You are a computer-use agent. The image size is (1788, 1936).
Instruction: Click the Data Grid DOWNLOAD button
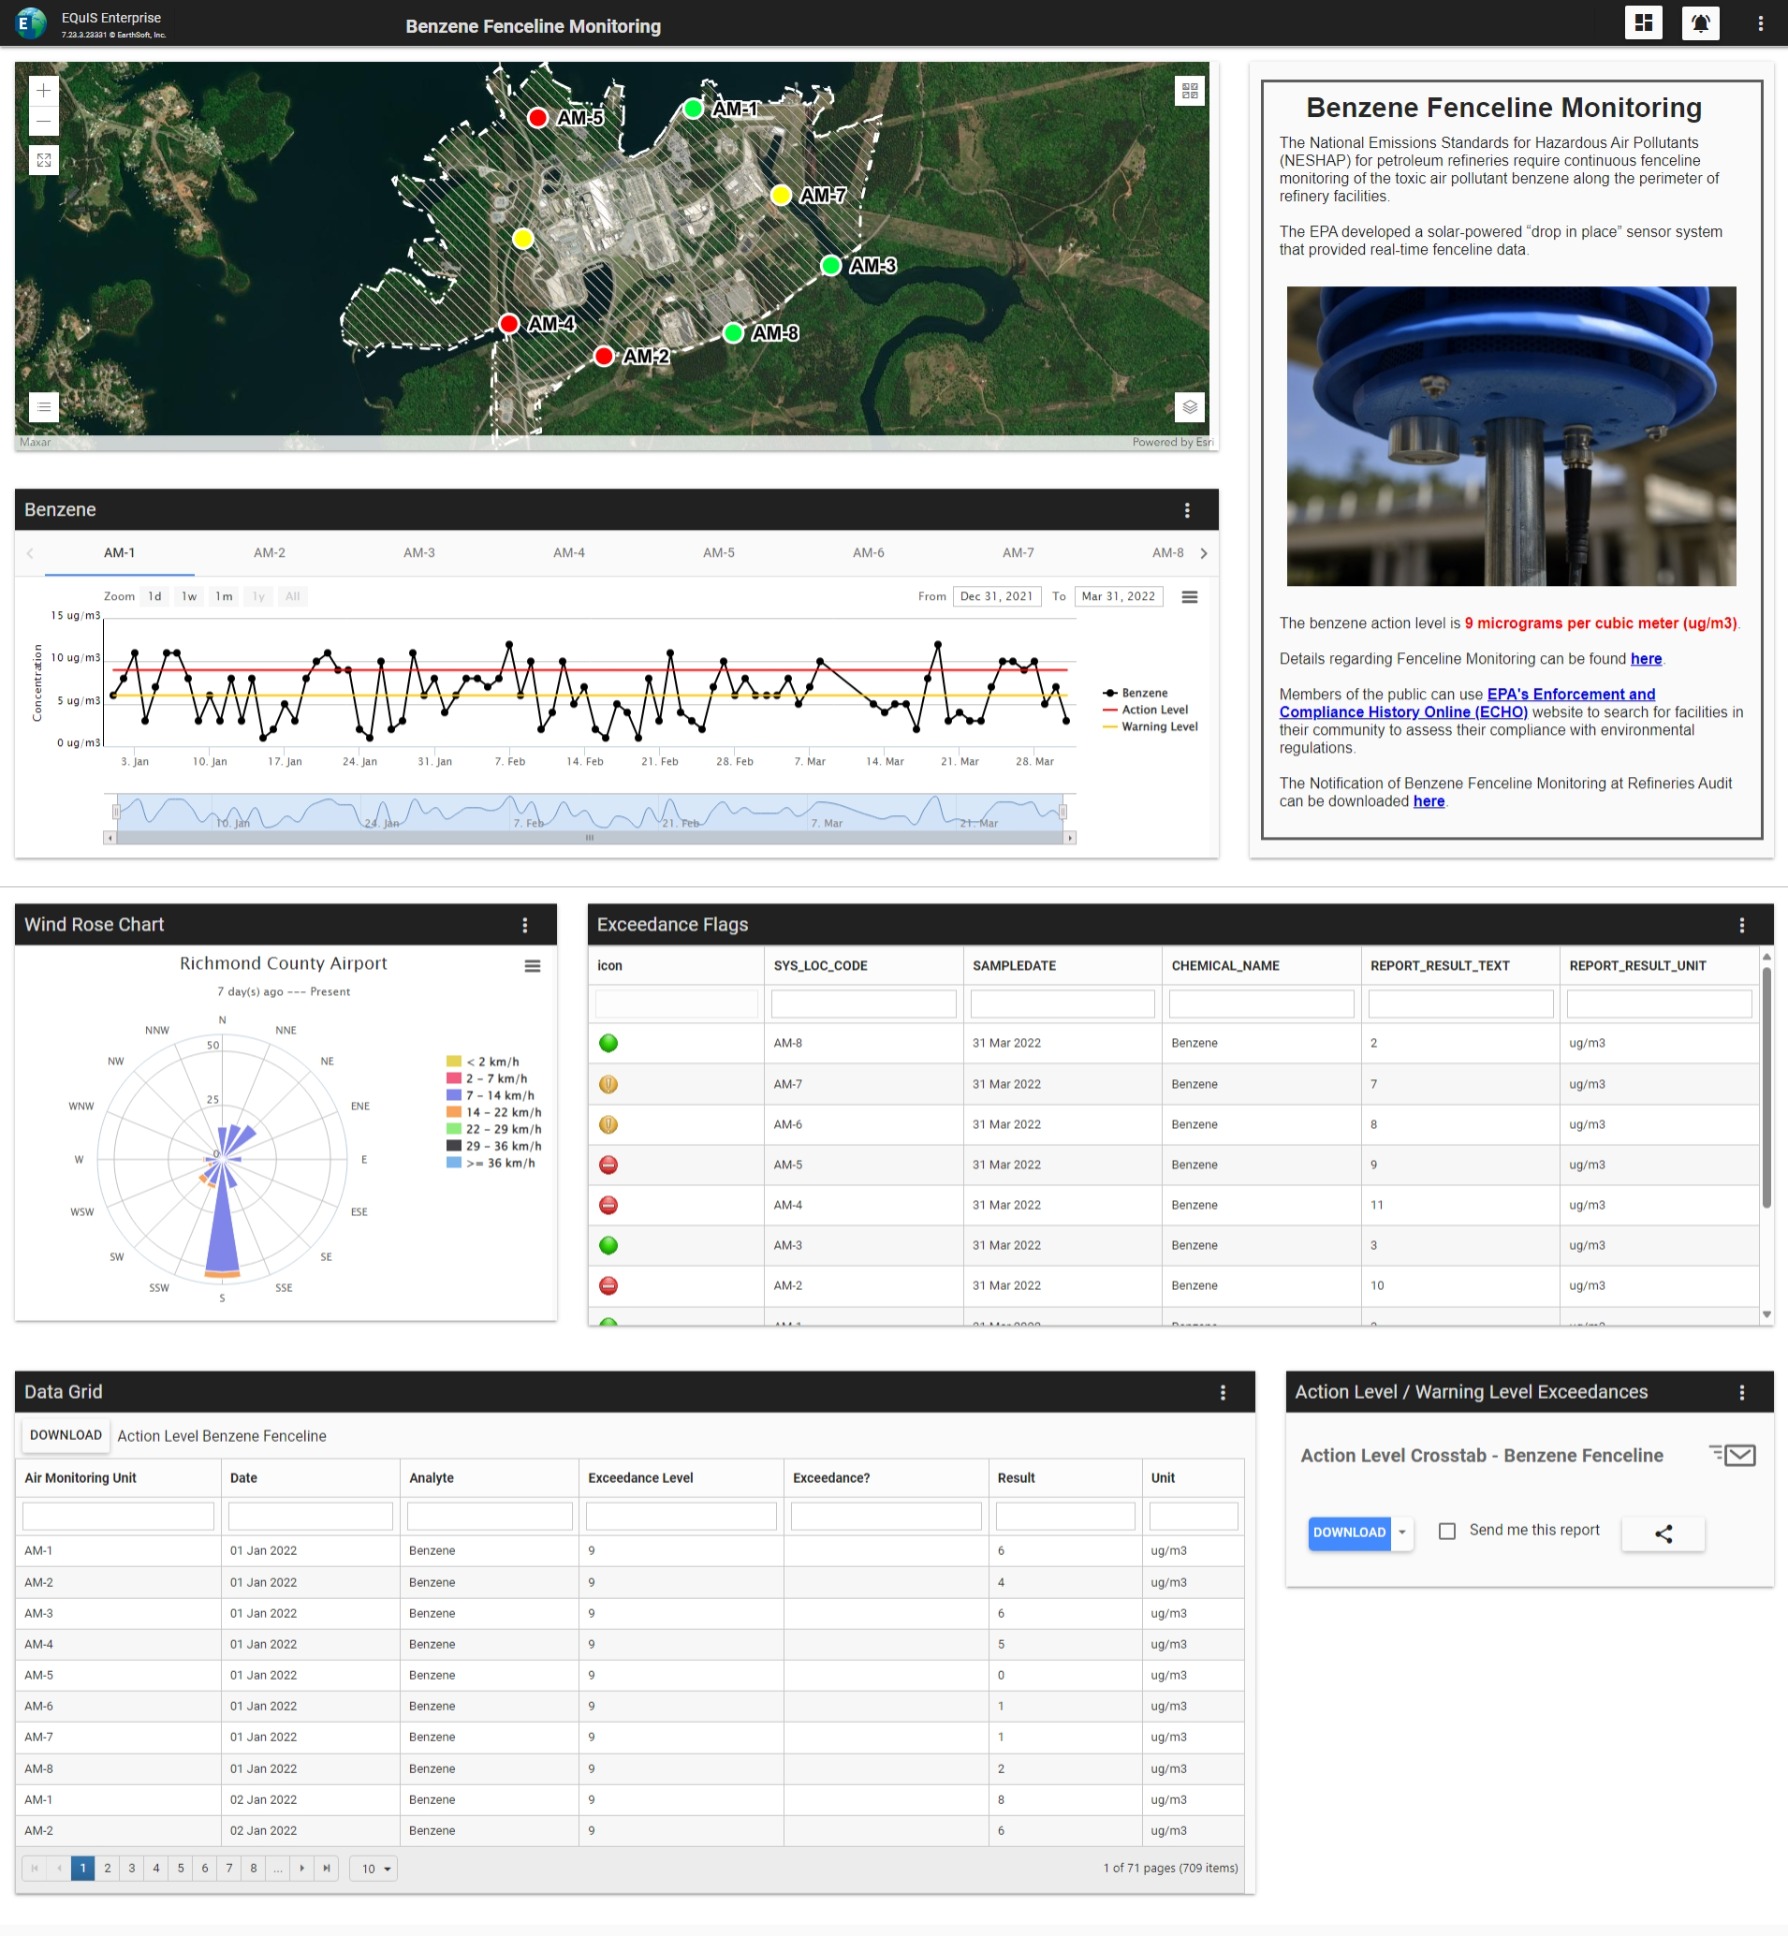pos(66,1435)
